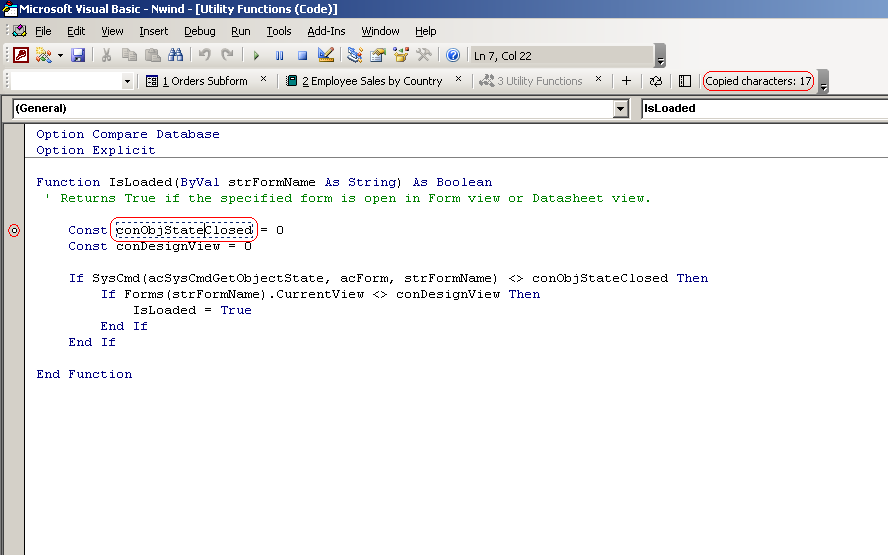Screen dimensions: 888x555
Task: Click 'acSysCmdGetObjectState' in the If line
Action: pyautogui.click(x=236, y=278)
